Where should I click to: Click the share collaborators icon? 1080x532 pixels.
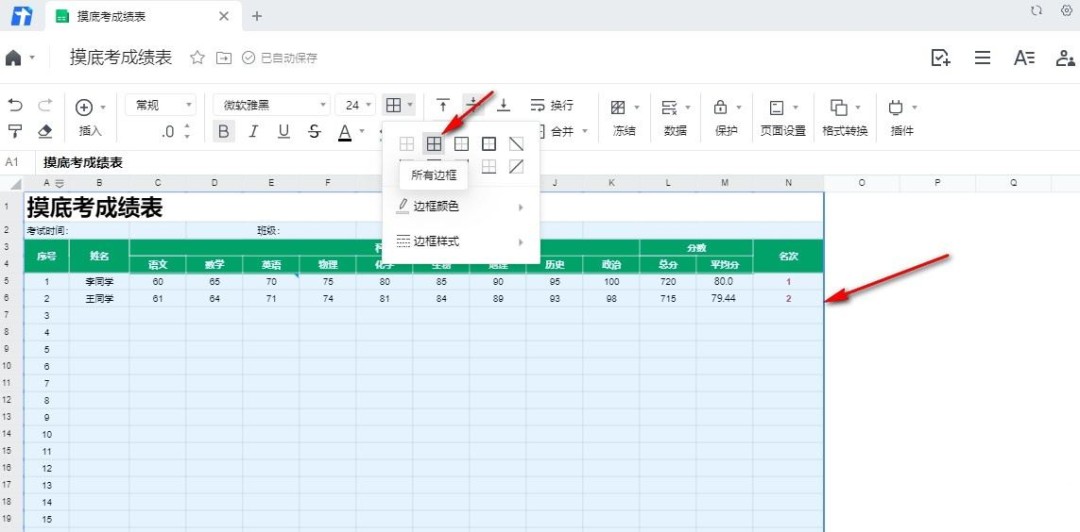point(1066,58)
